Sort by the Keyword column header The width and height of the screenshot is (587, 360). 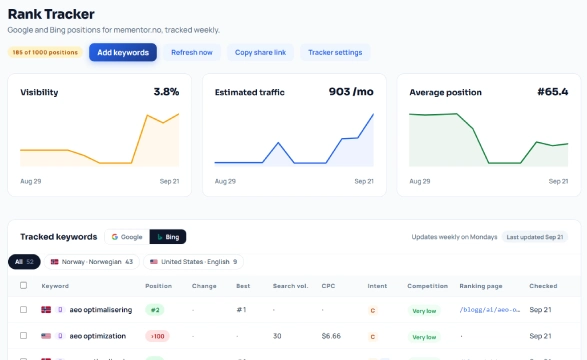(x=55, y=286)
